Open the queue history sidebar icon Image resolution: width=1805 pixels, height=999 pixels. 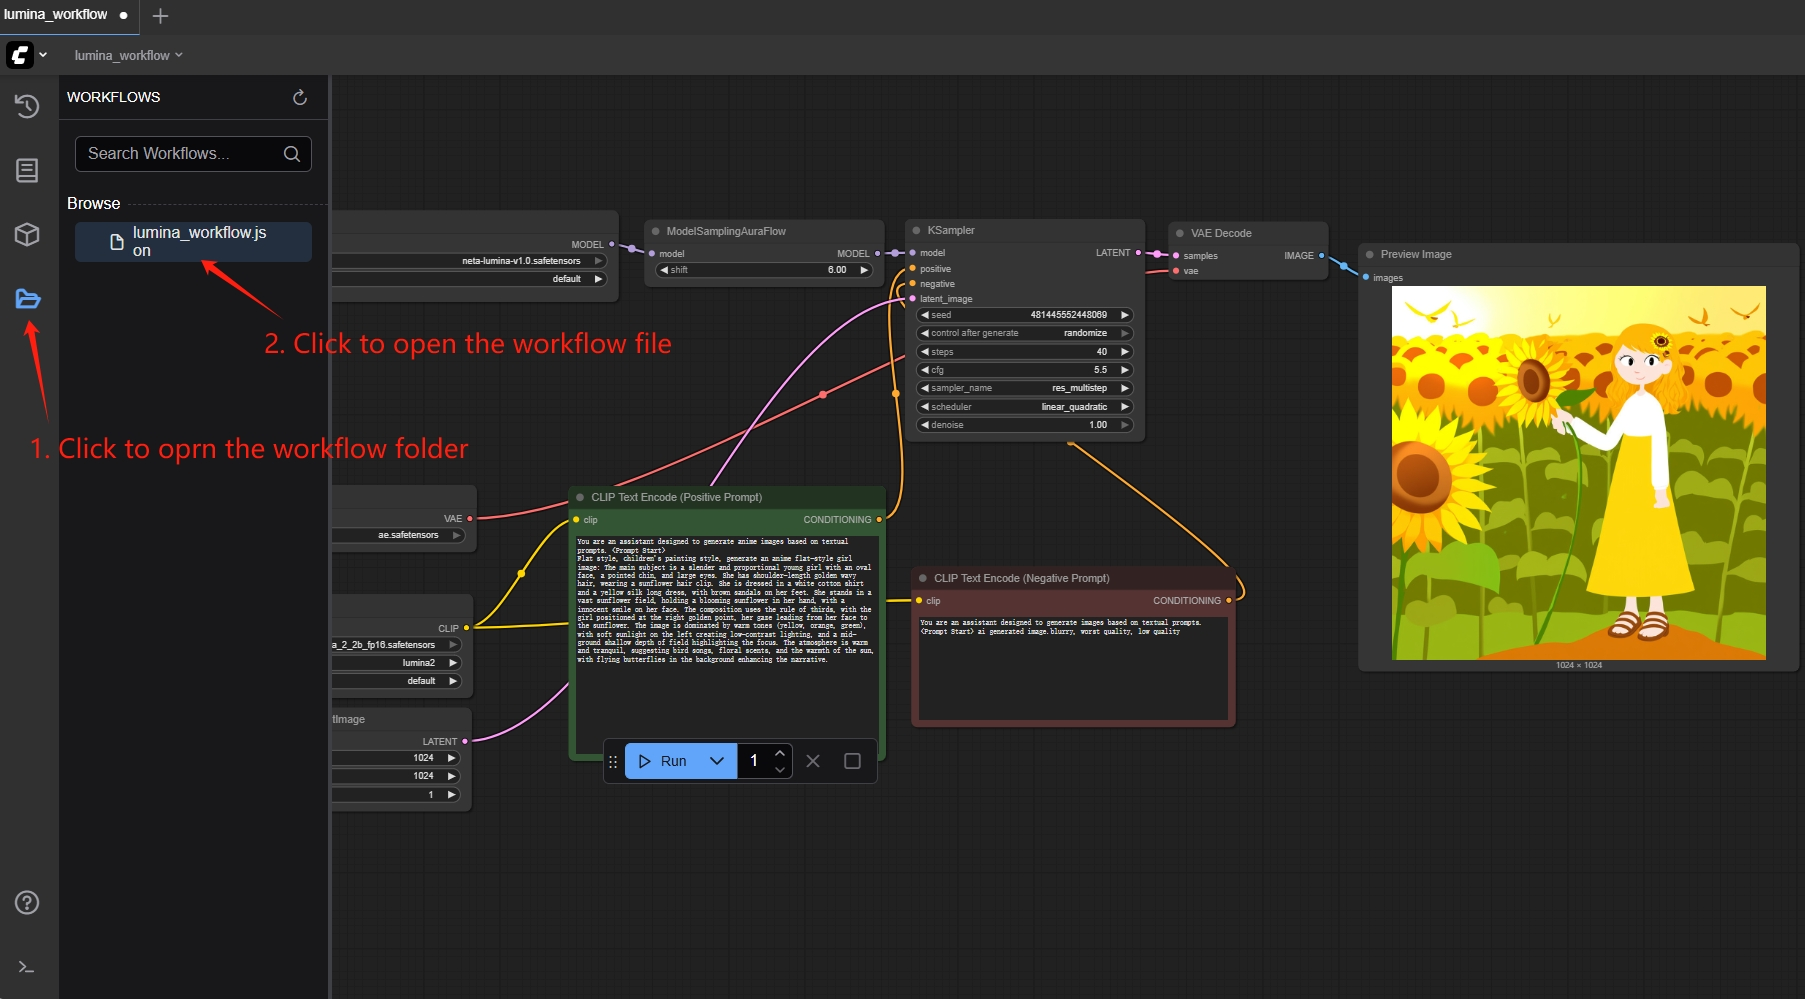[x=27, y=106]
